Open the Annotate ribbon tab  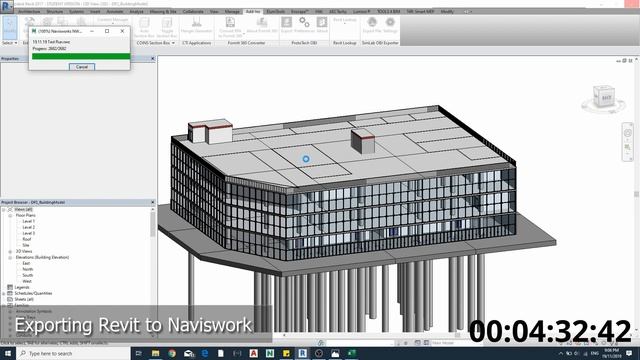[115, 12]
